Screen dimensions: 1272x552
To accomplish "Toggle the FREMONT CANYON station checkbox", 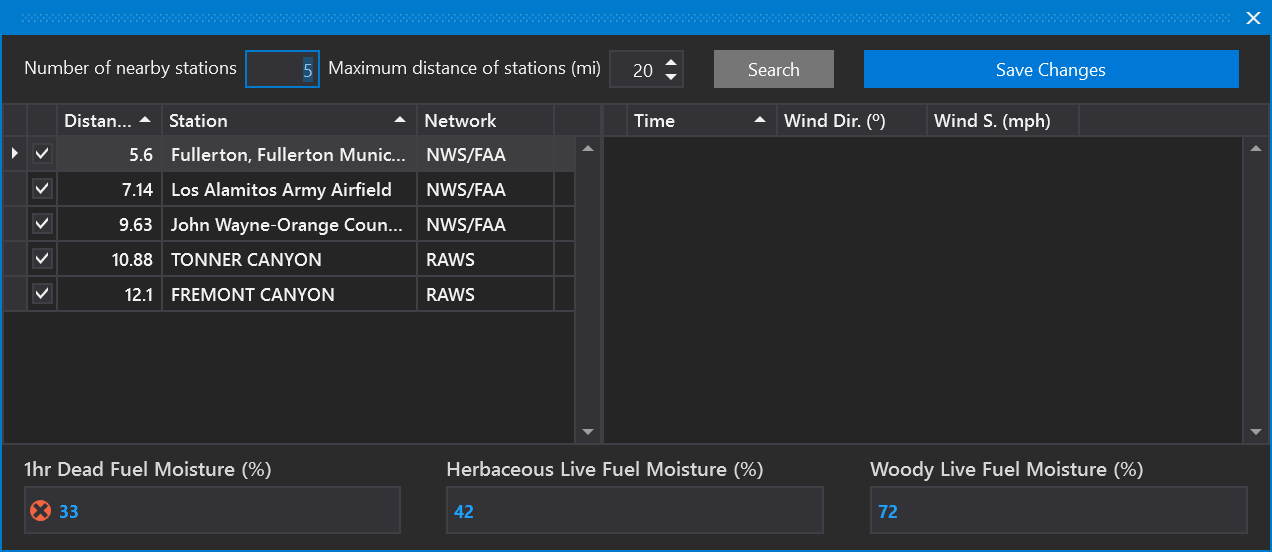I will point(42,294).
